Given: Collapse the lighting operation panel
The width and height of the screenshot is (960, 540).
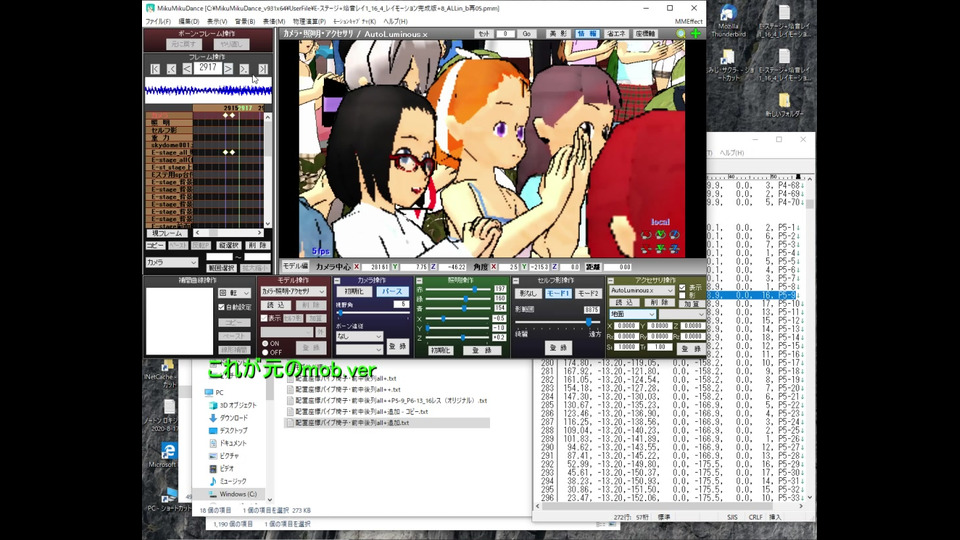Looking at the screenshot, I should coord(419,280).
